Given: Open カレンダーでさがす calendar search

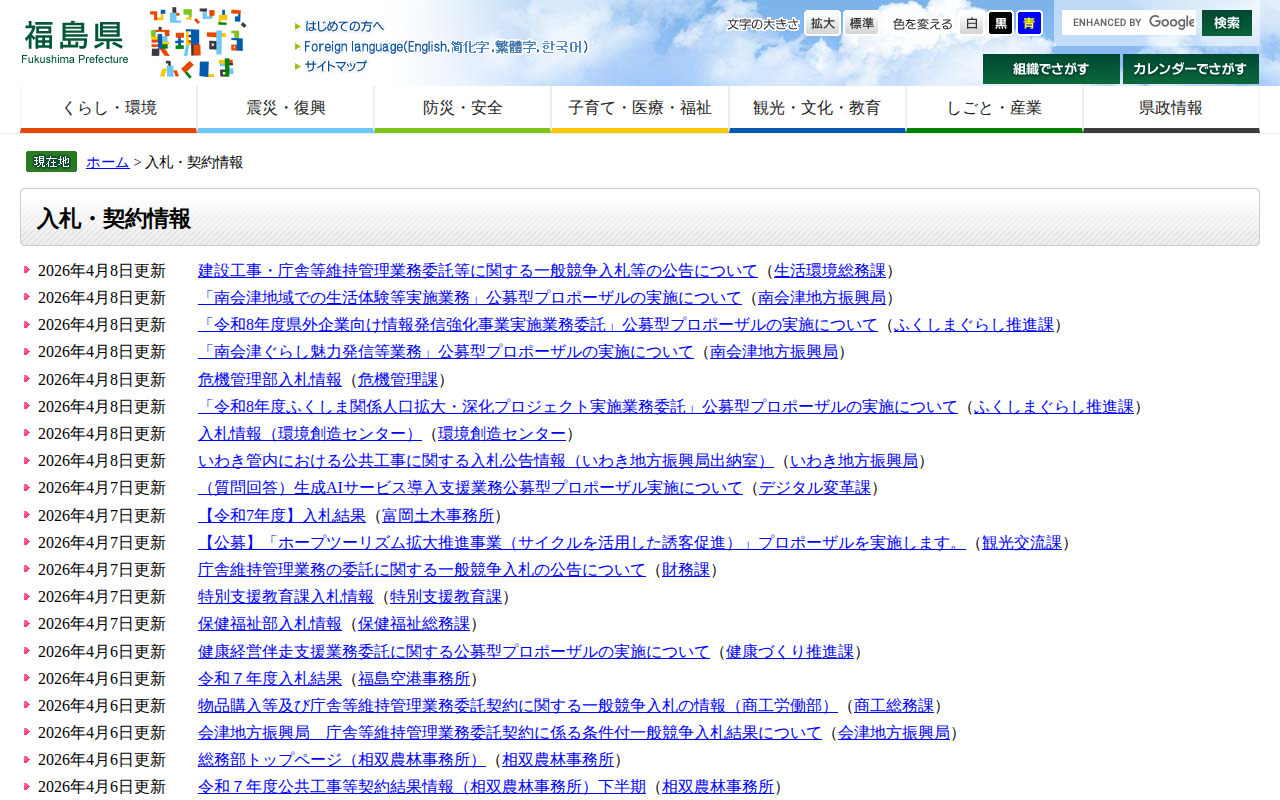Looking at the screenshot, I should (1190, 69).
